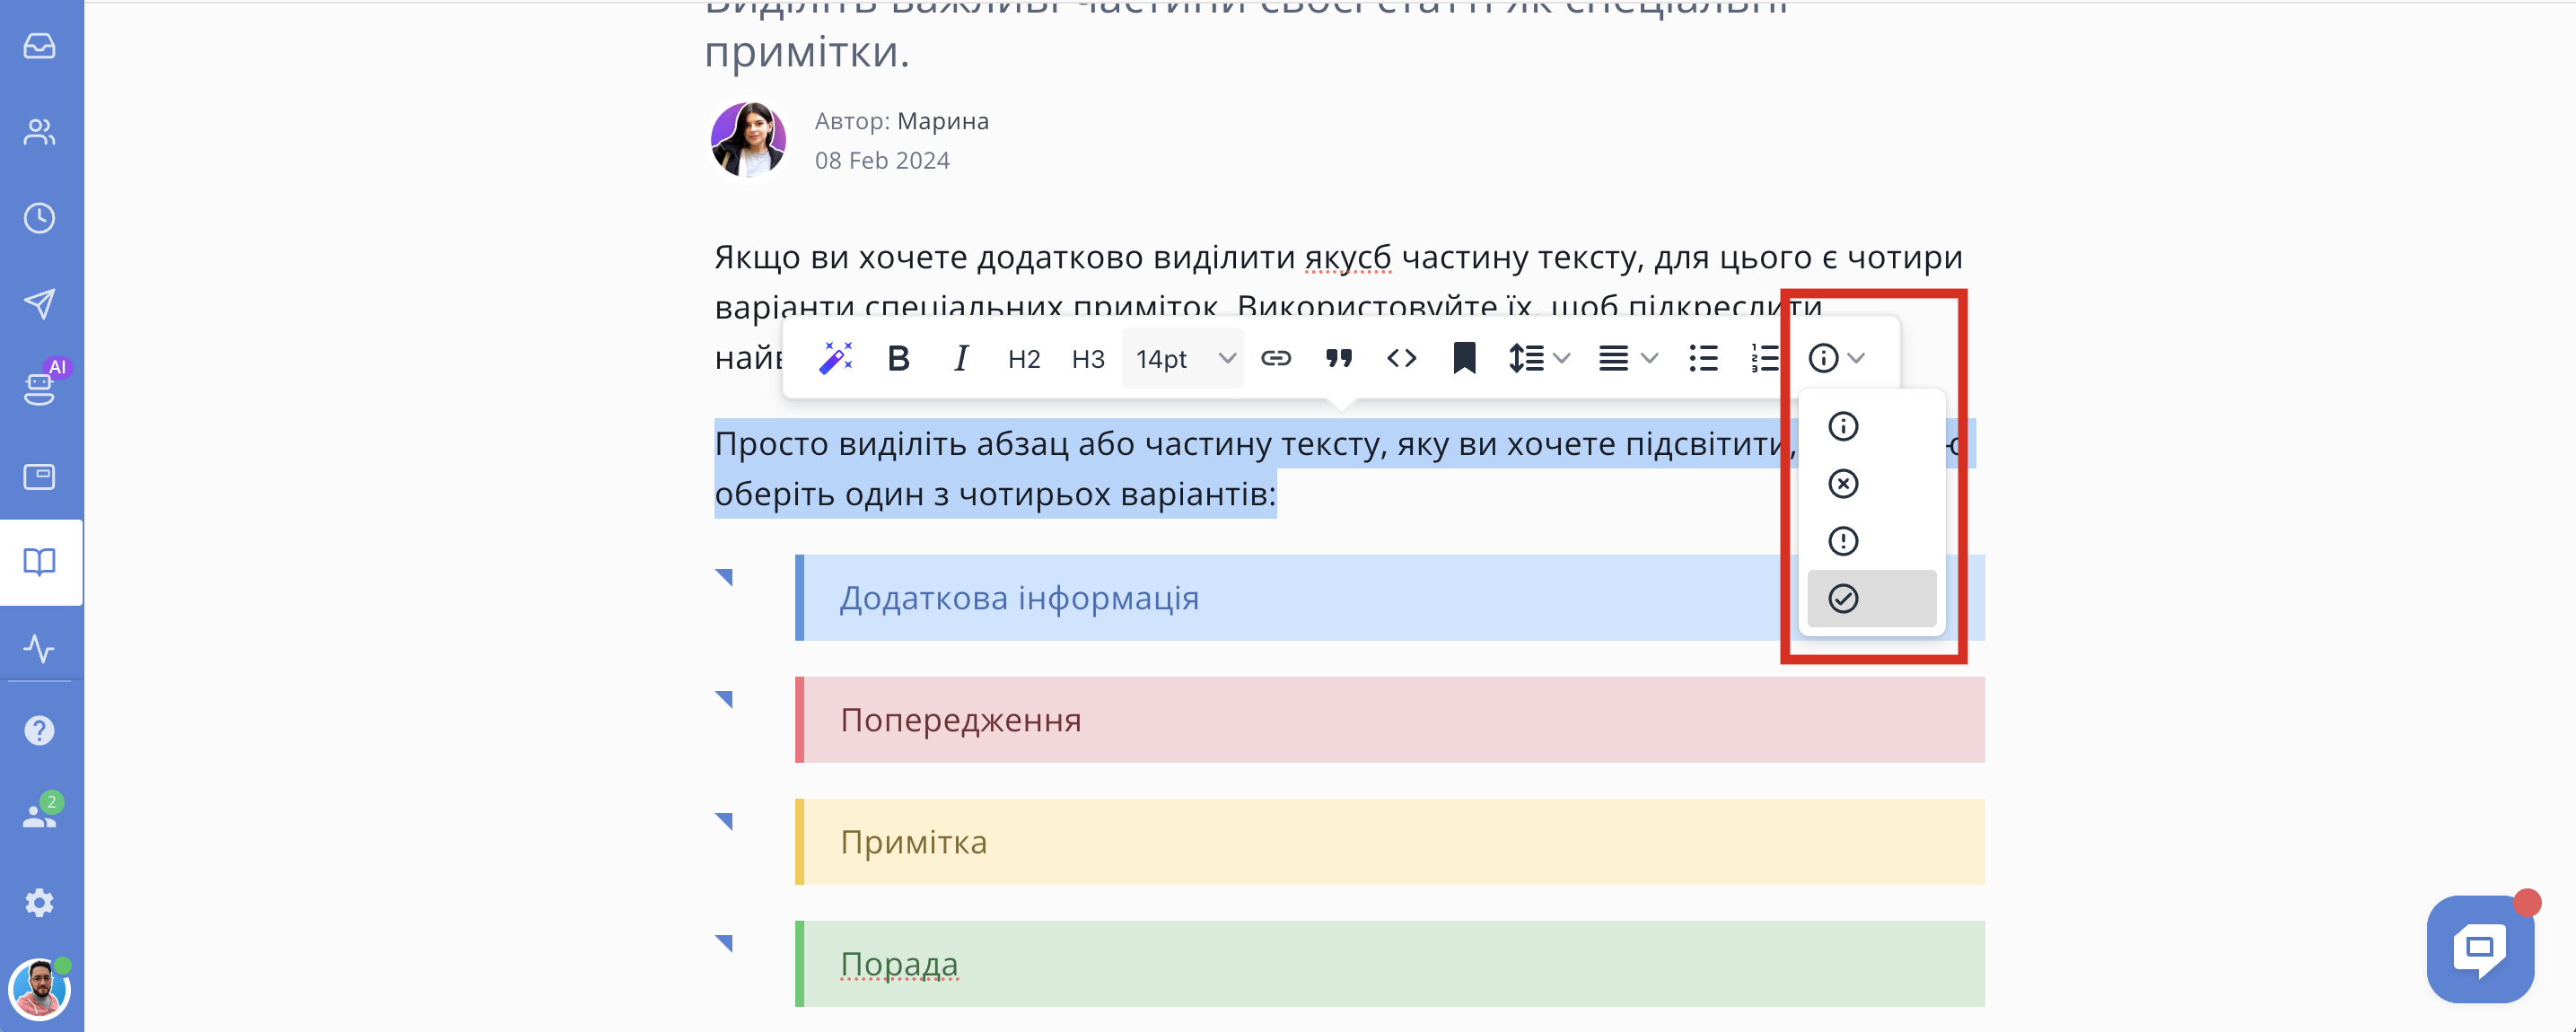
Task: Apply blockquote formatting
Action: tap(1339, 358)
